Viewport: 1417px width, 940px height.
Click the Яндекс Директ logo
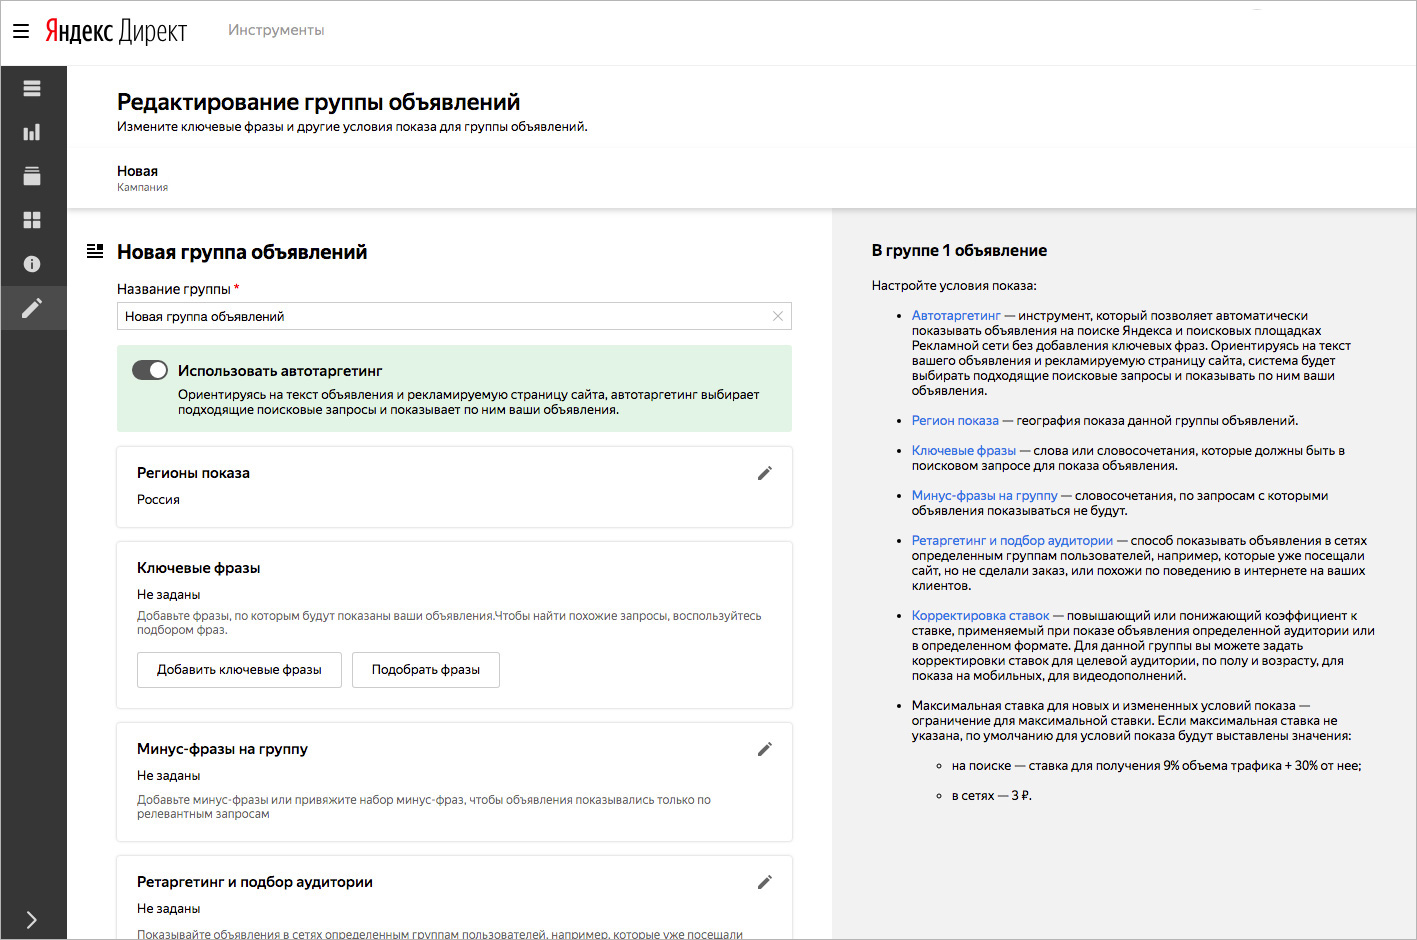point(116,31)
